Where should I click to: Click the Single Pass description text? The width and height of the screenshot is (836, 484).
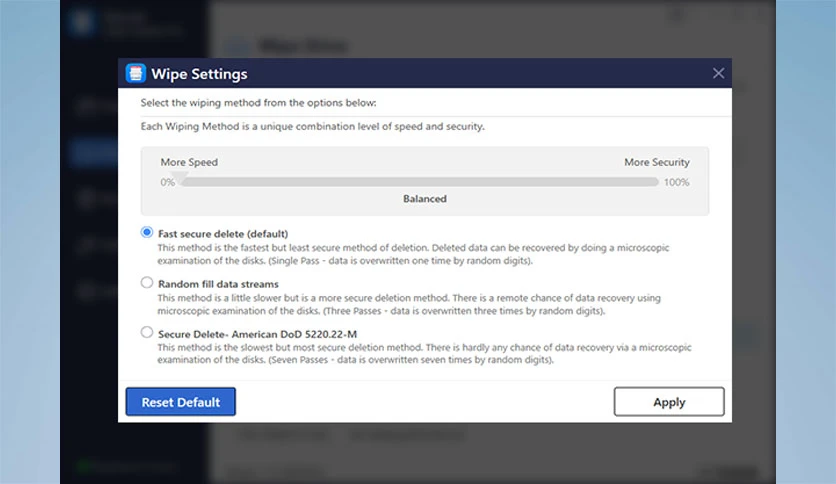413,254
